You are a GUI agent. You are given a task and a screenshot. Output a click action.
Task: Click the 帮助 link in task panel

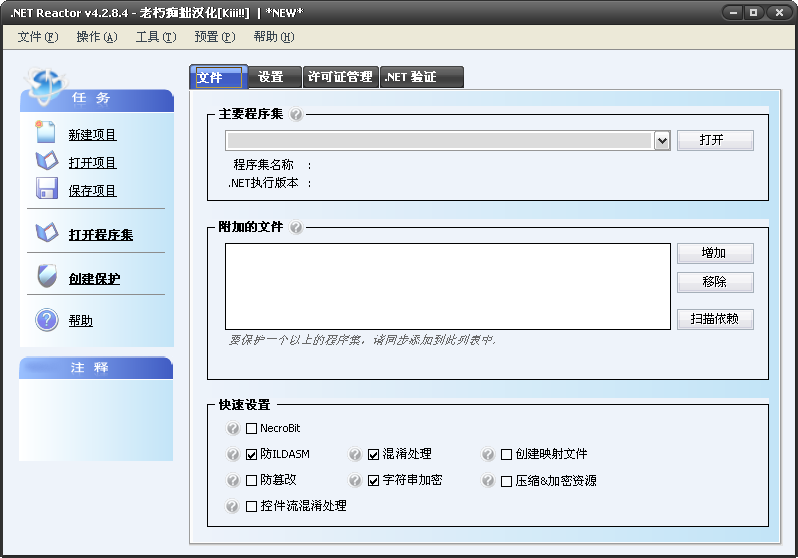(x=81, y=321)
